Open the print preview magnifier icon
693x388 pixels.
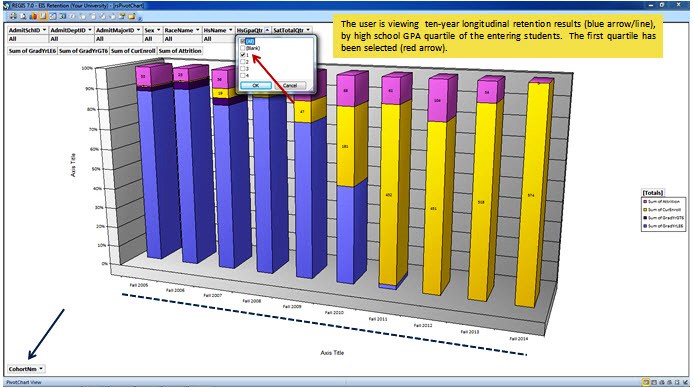pos(23,16)
